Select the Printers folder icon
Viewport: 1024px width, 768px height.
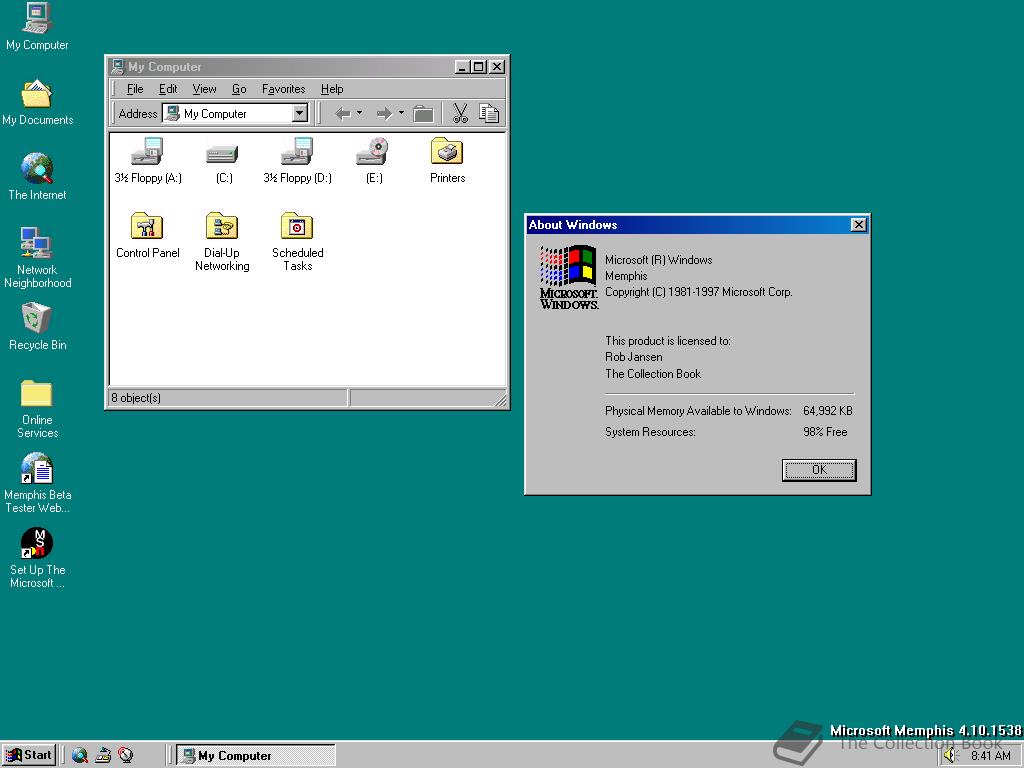pos(447,152)
